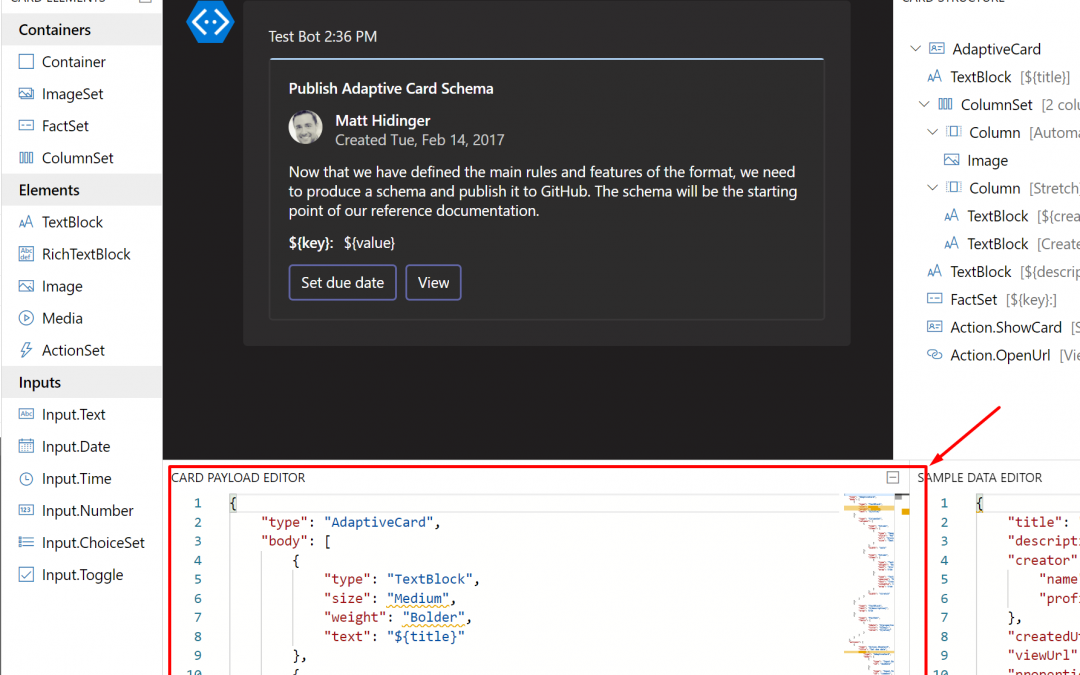Collapse the AdaptiveCard tree node
Viewport: 1080px width, 675px height.
(915, 48)
